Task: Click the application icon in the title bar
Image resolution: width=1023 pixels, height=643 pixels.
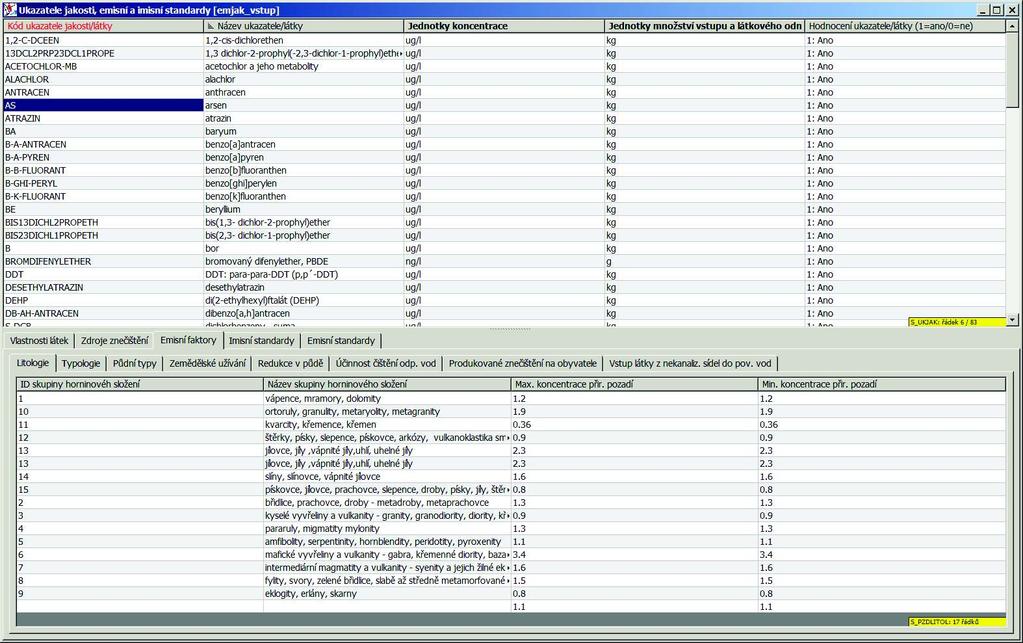Action: click(10, 10)
